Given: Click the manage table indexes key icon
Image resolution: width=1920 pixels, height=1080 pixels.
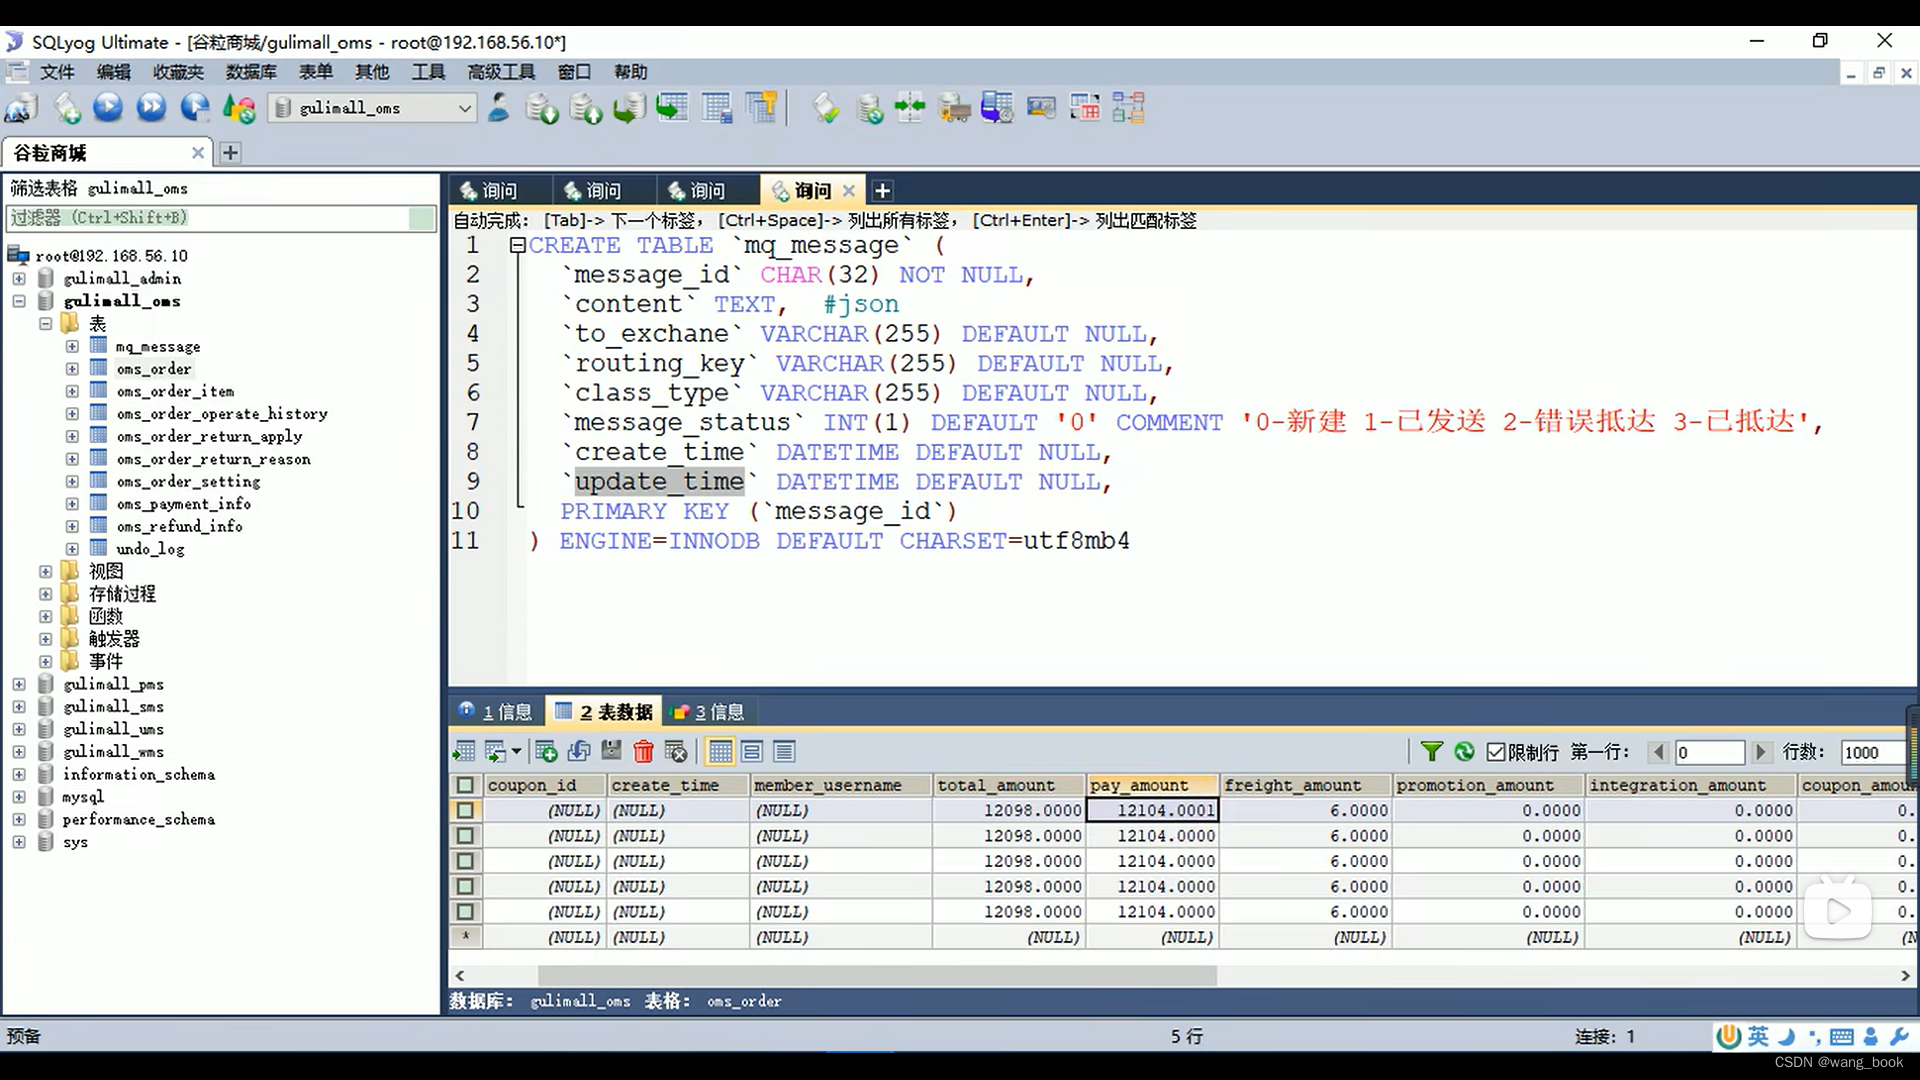Looking at the screenshot, I should tap(761, 108).
